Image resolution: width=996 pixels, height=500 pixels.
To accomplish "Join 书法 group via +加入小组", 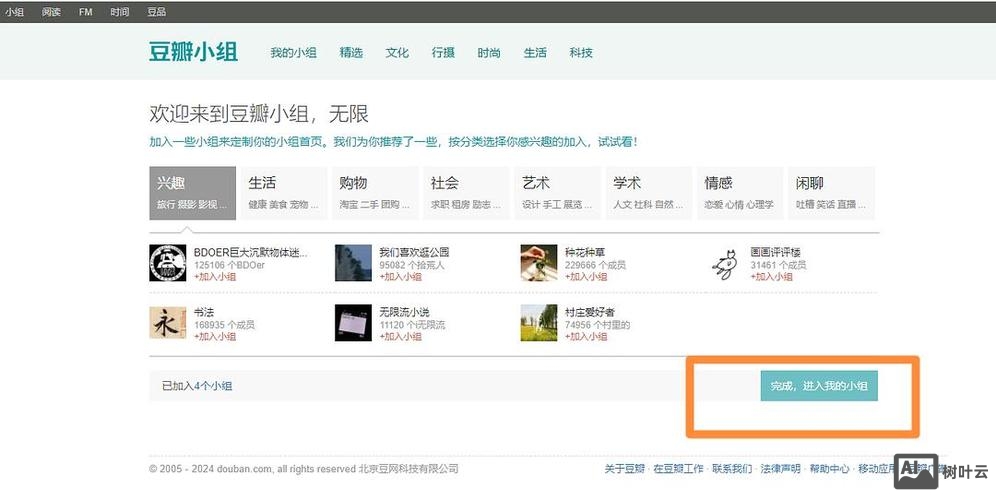I will pyautogui.click(x=215, y=336).
